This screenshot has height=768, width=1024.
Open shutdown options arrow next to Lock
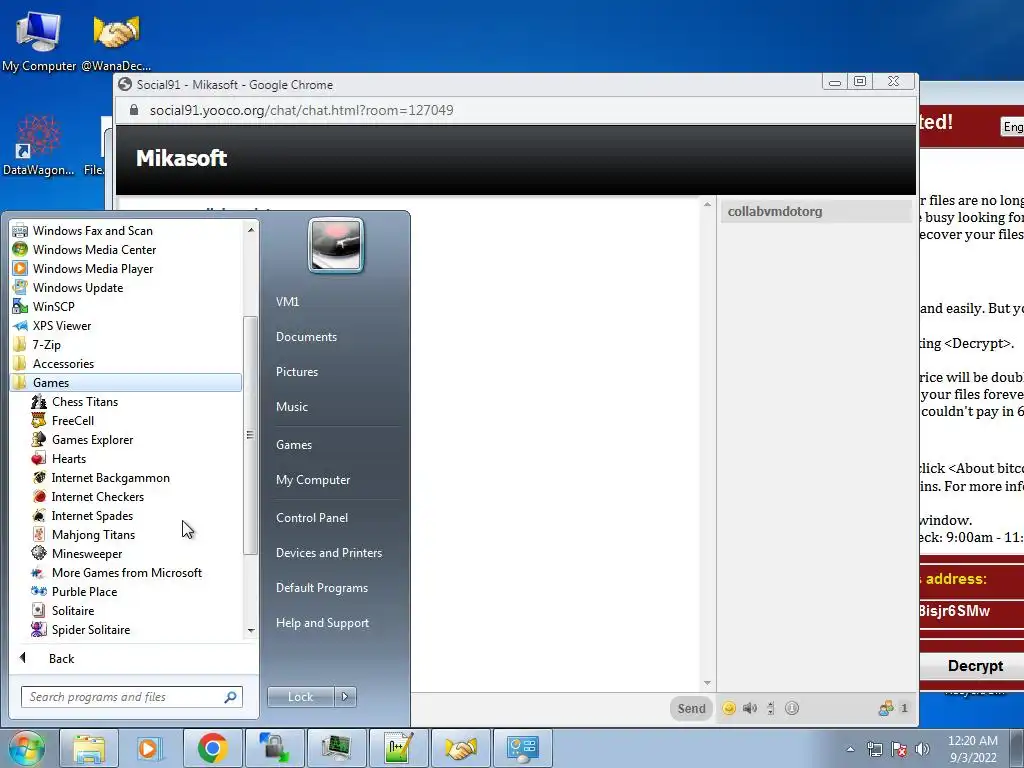[x=345, y=697]
